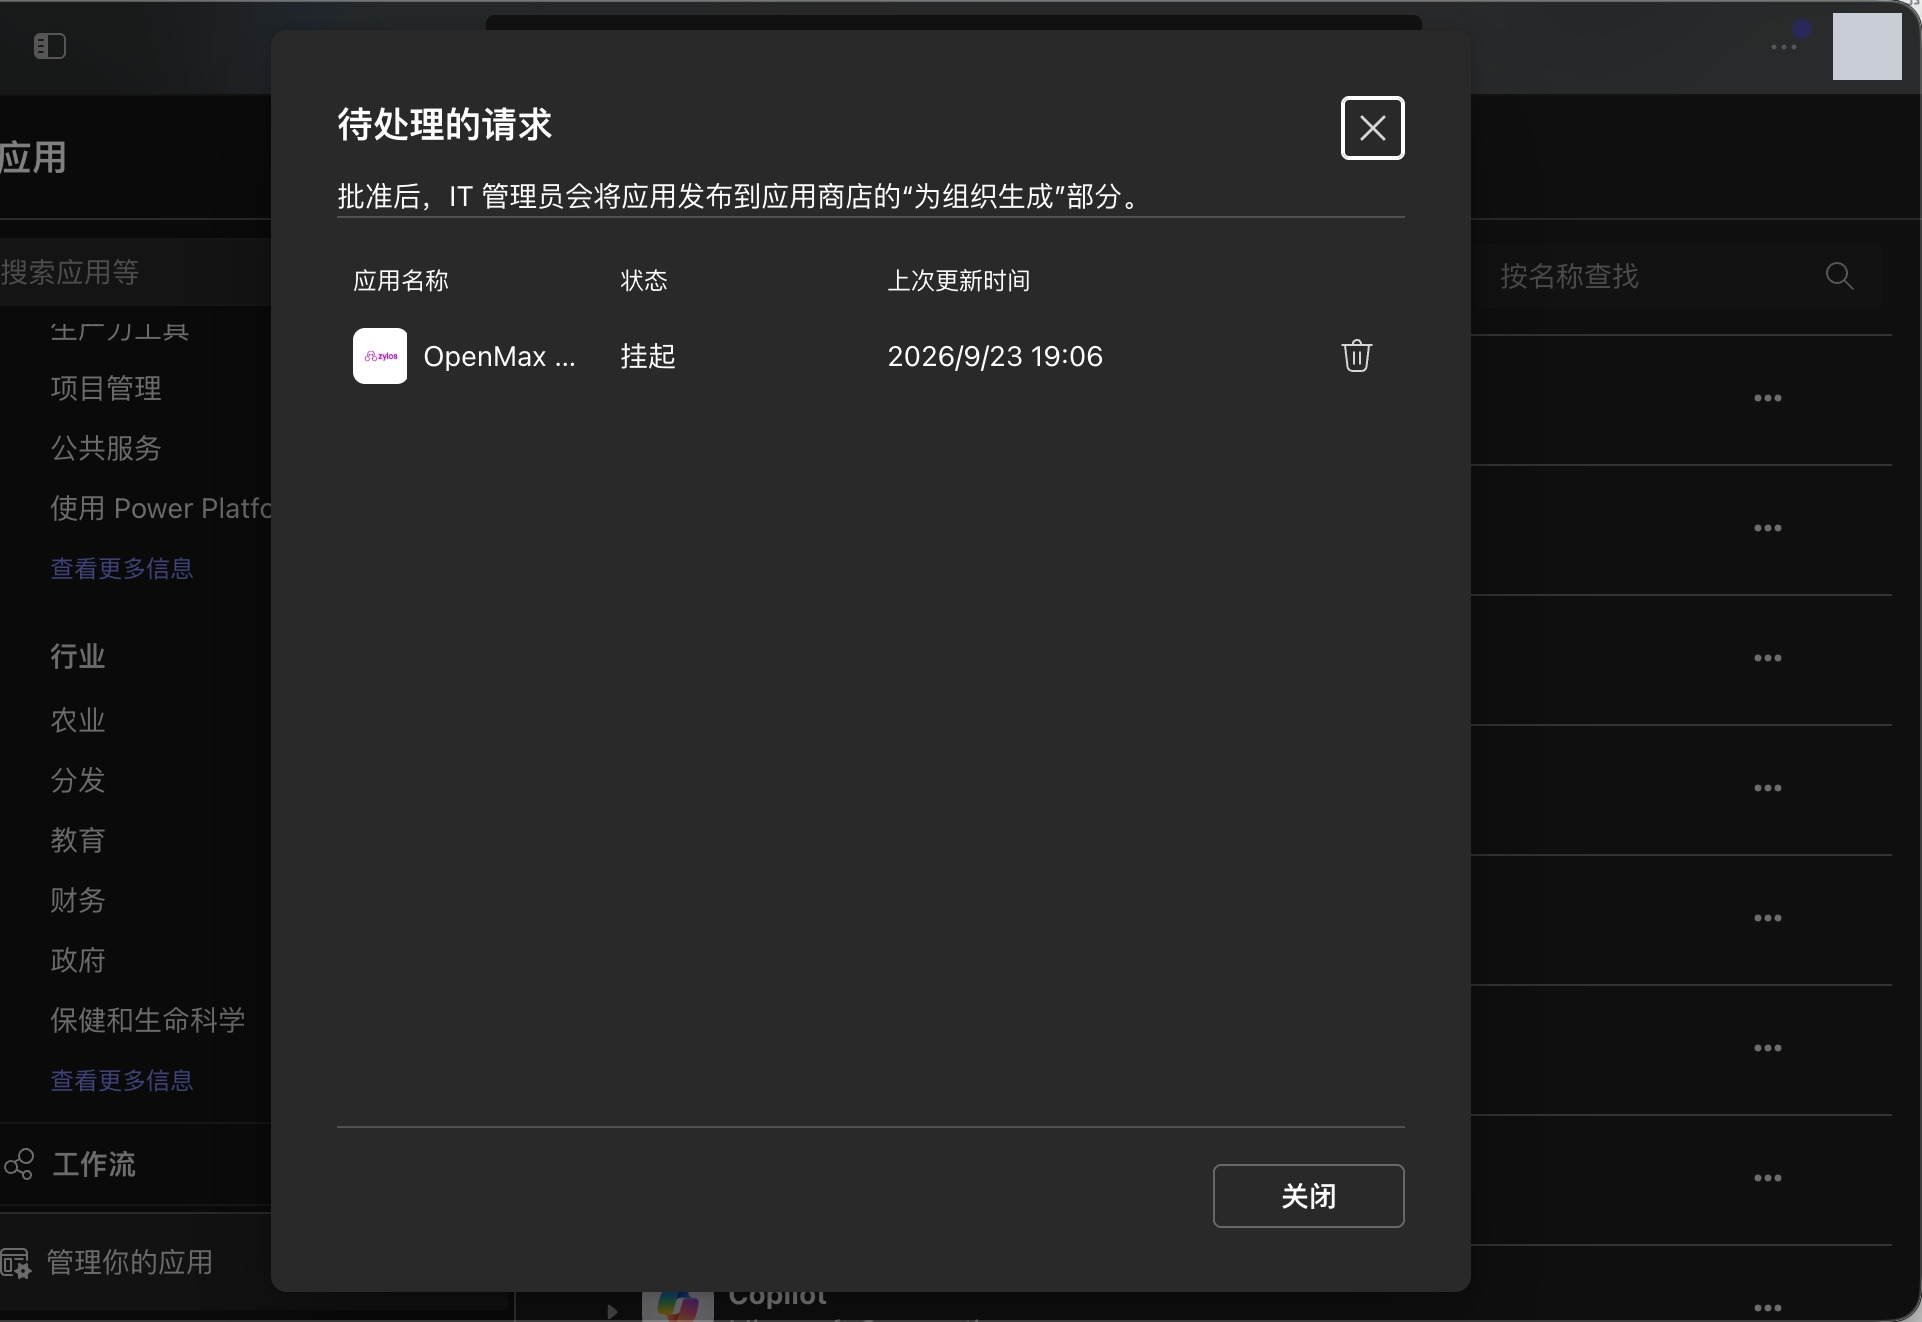The height and width of the screenshot is (1322, 1922).
Task: Select the 公共服务 category
Action: click(x=106, y=448)
